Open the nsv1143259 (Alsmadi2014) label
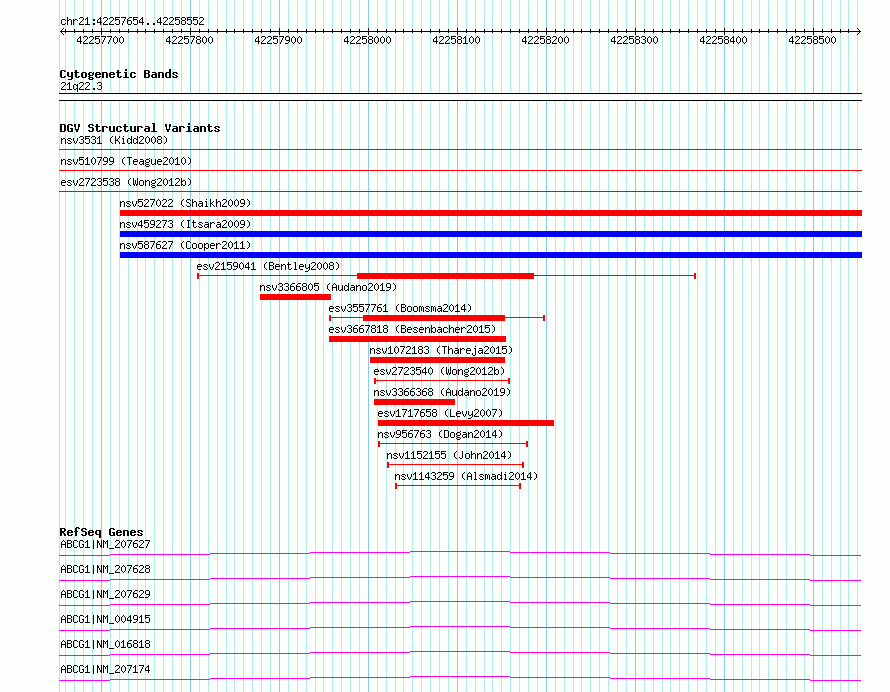This screenshot has width=890, height=692. [466, 476]
